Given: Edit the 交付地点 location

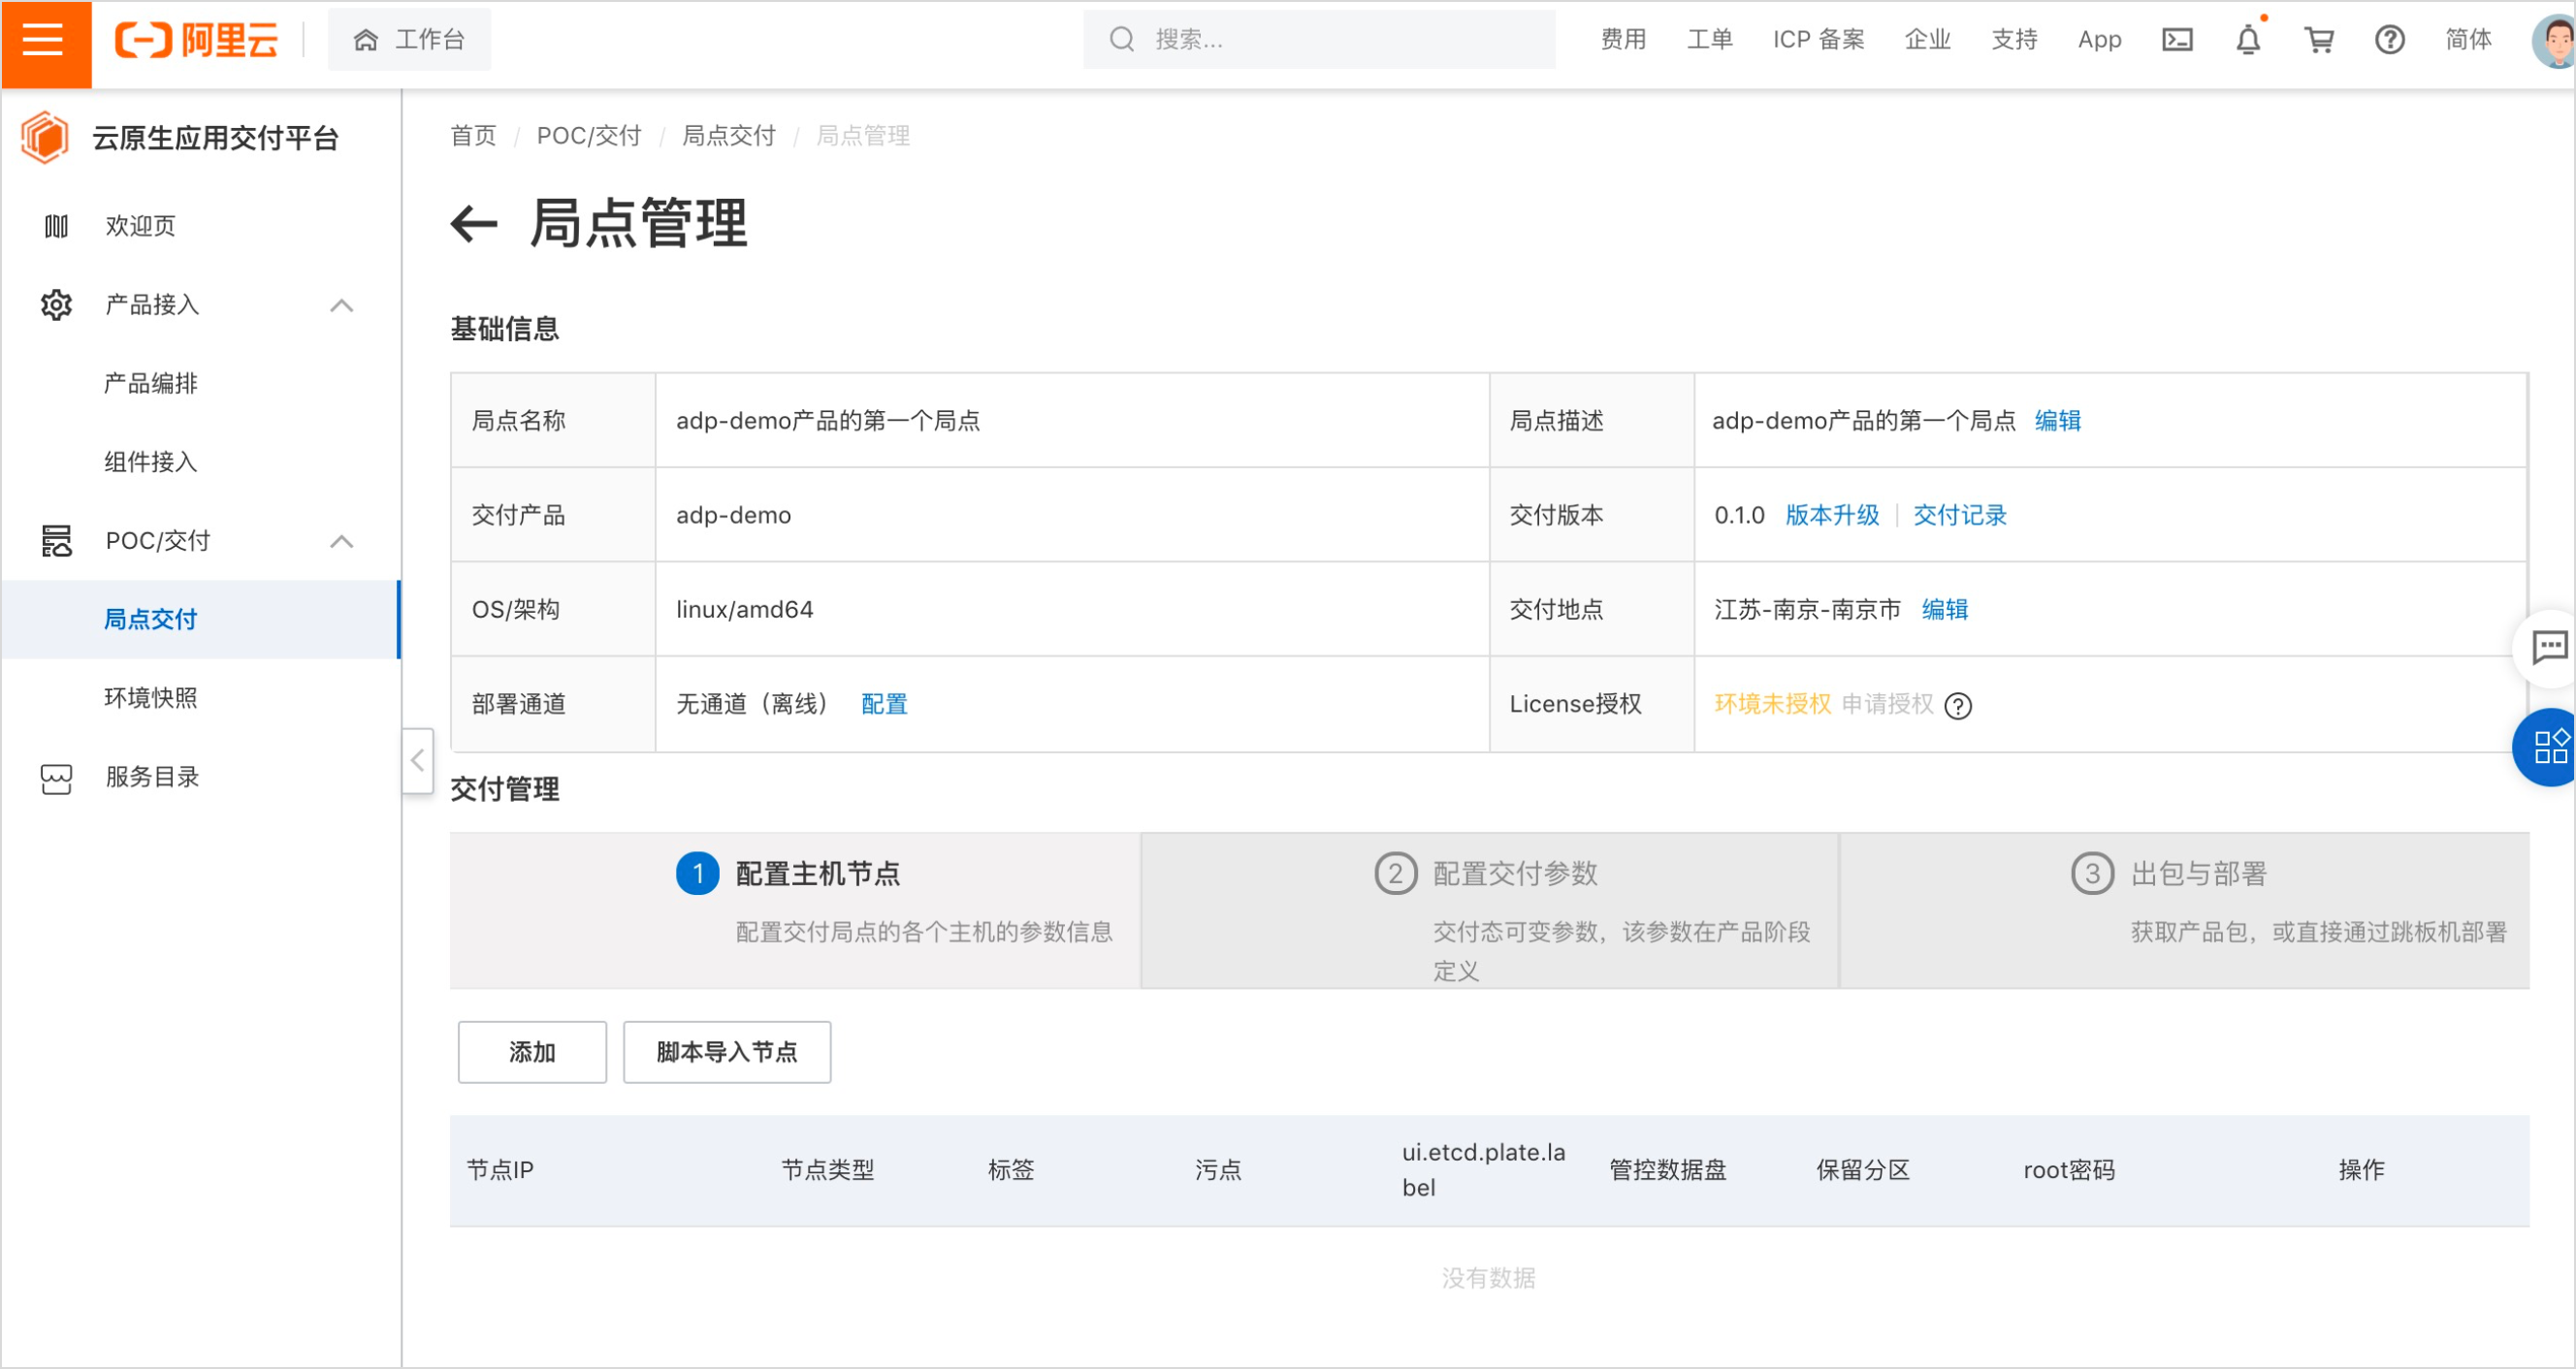Looking at the screenshot, I should click(1945, 610).
